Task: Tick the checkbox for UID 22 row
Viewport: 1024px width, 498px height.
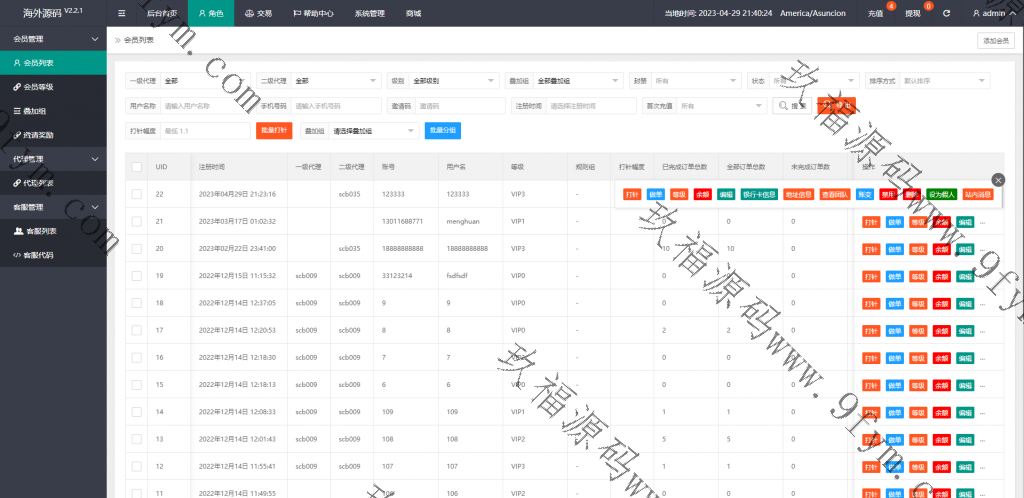Action: [136, 194]
